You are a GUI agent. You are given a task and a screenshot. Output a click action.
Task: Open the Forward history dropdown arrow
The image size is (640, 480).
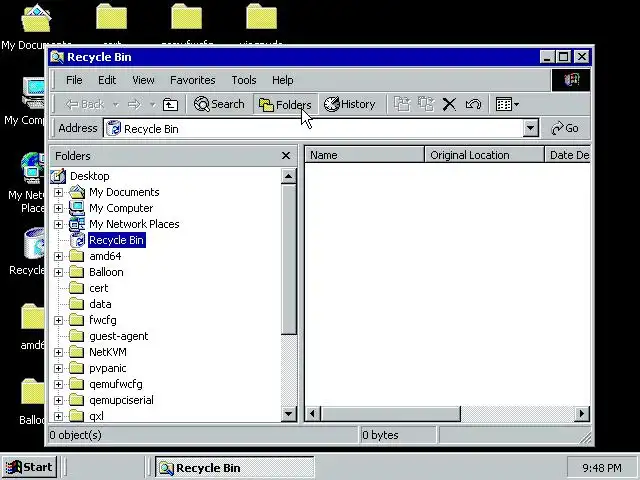[x=152, y=105]
